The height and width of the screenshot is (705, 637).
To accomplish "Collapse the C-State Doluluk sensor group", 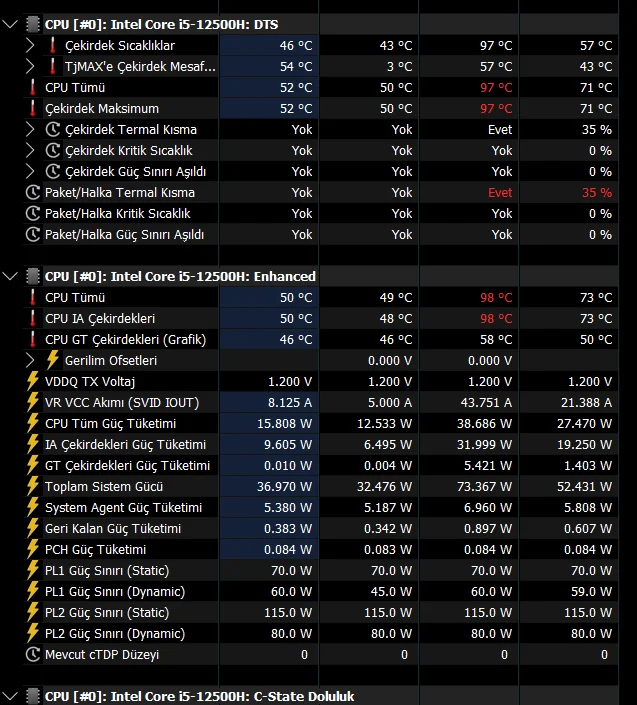I will pos(10,696).
